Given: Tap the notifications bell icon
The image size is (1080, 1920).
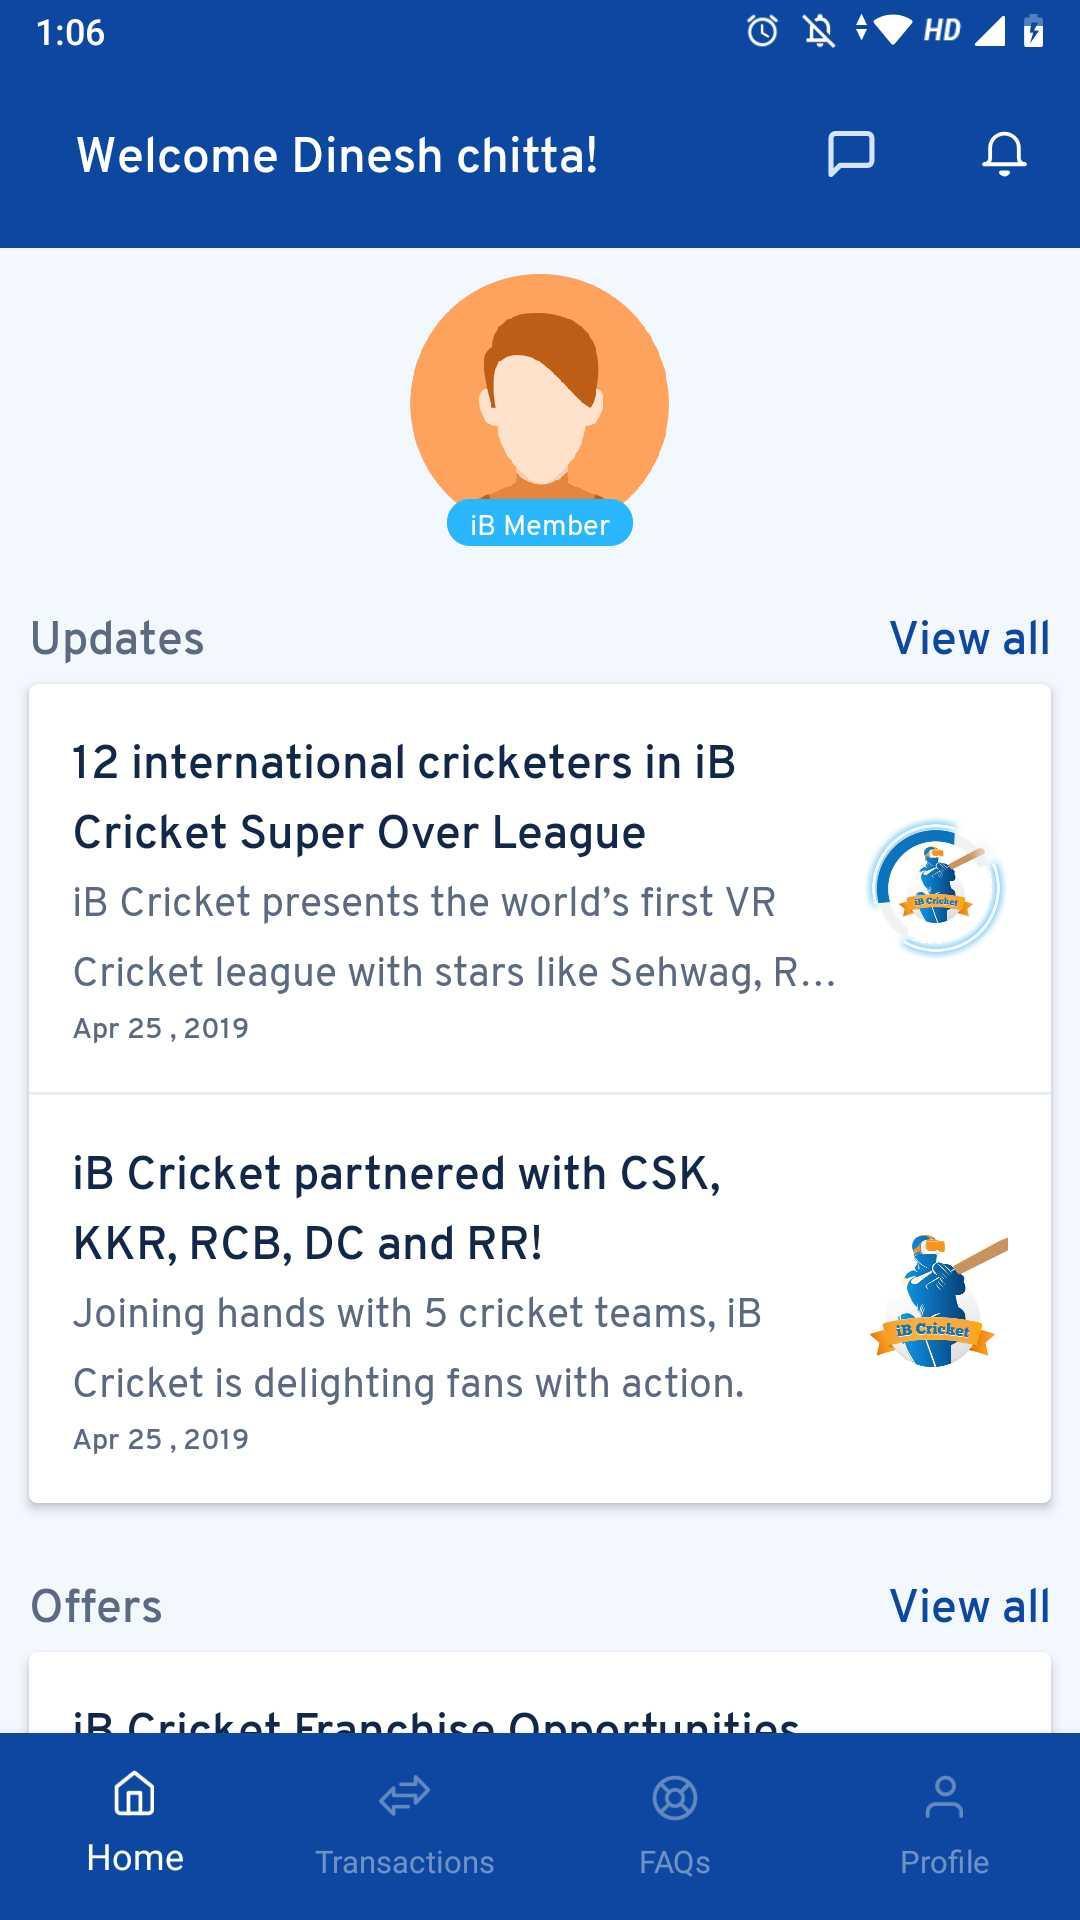Looking at the screenshot, I should coord(1004,154).
